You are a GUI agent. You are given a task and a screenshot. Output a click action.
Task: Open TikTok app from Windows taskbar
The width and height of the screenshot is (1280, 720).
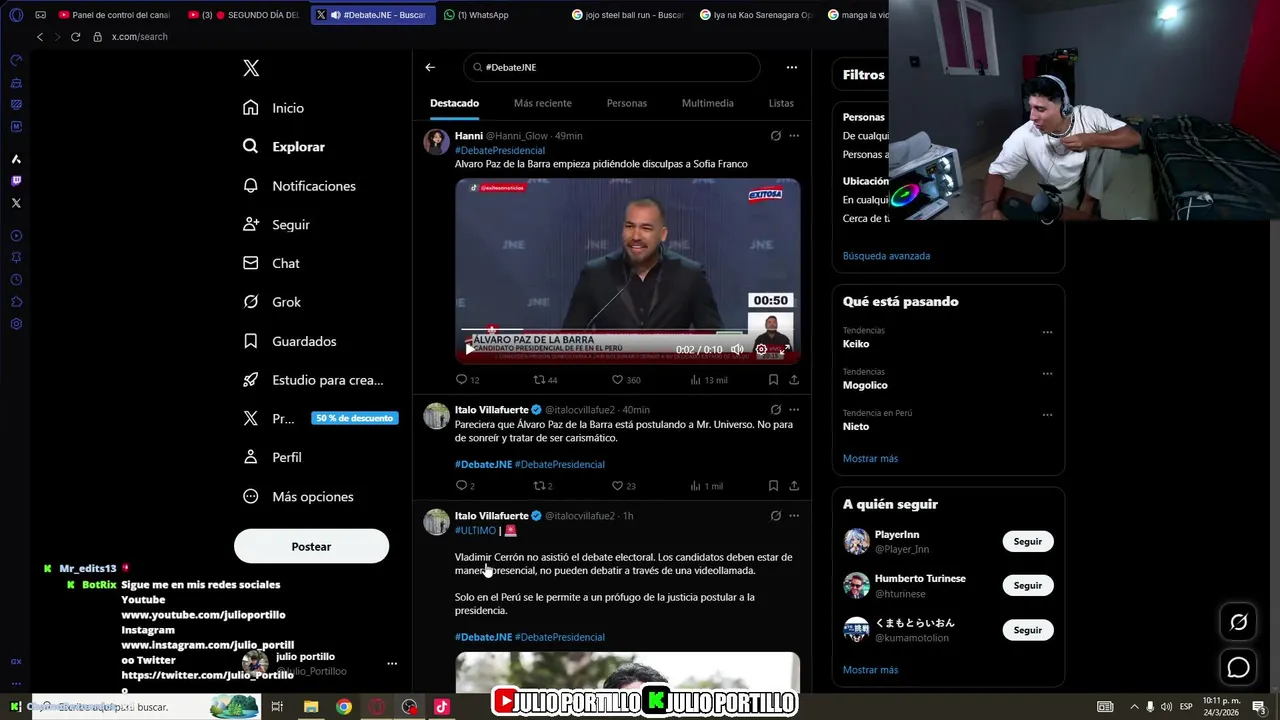442,707
